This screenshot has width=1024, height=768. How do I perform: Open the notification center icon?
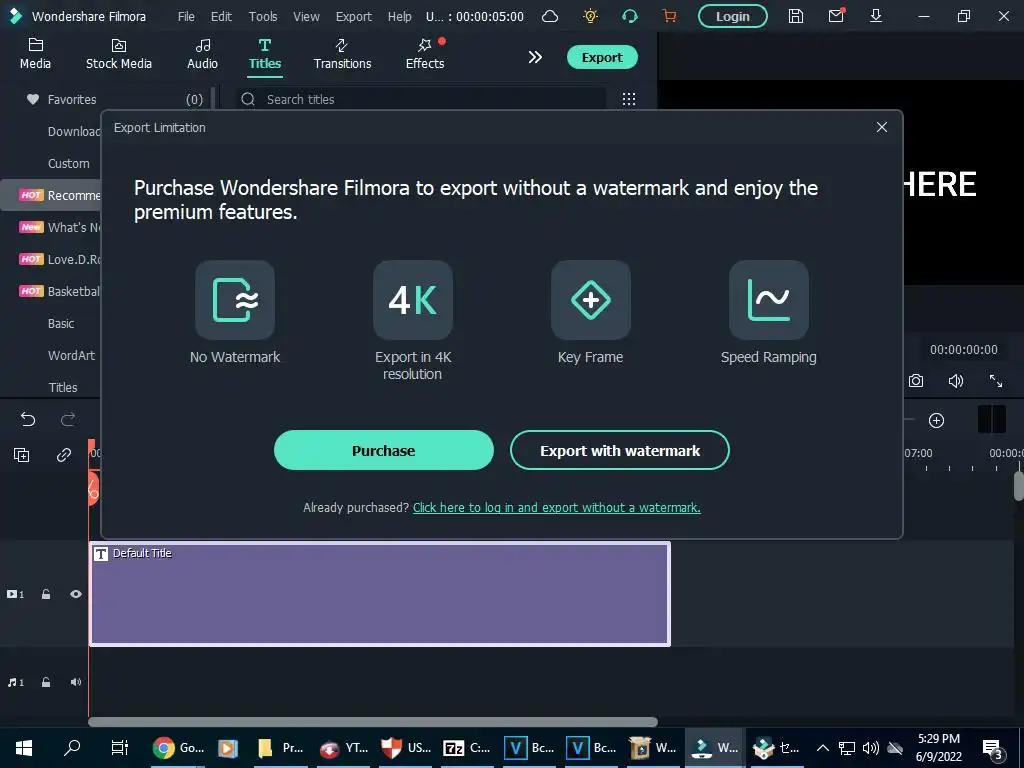click(992, 749)
